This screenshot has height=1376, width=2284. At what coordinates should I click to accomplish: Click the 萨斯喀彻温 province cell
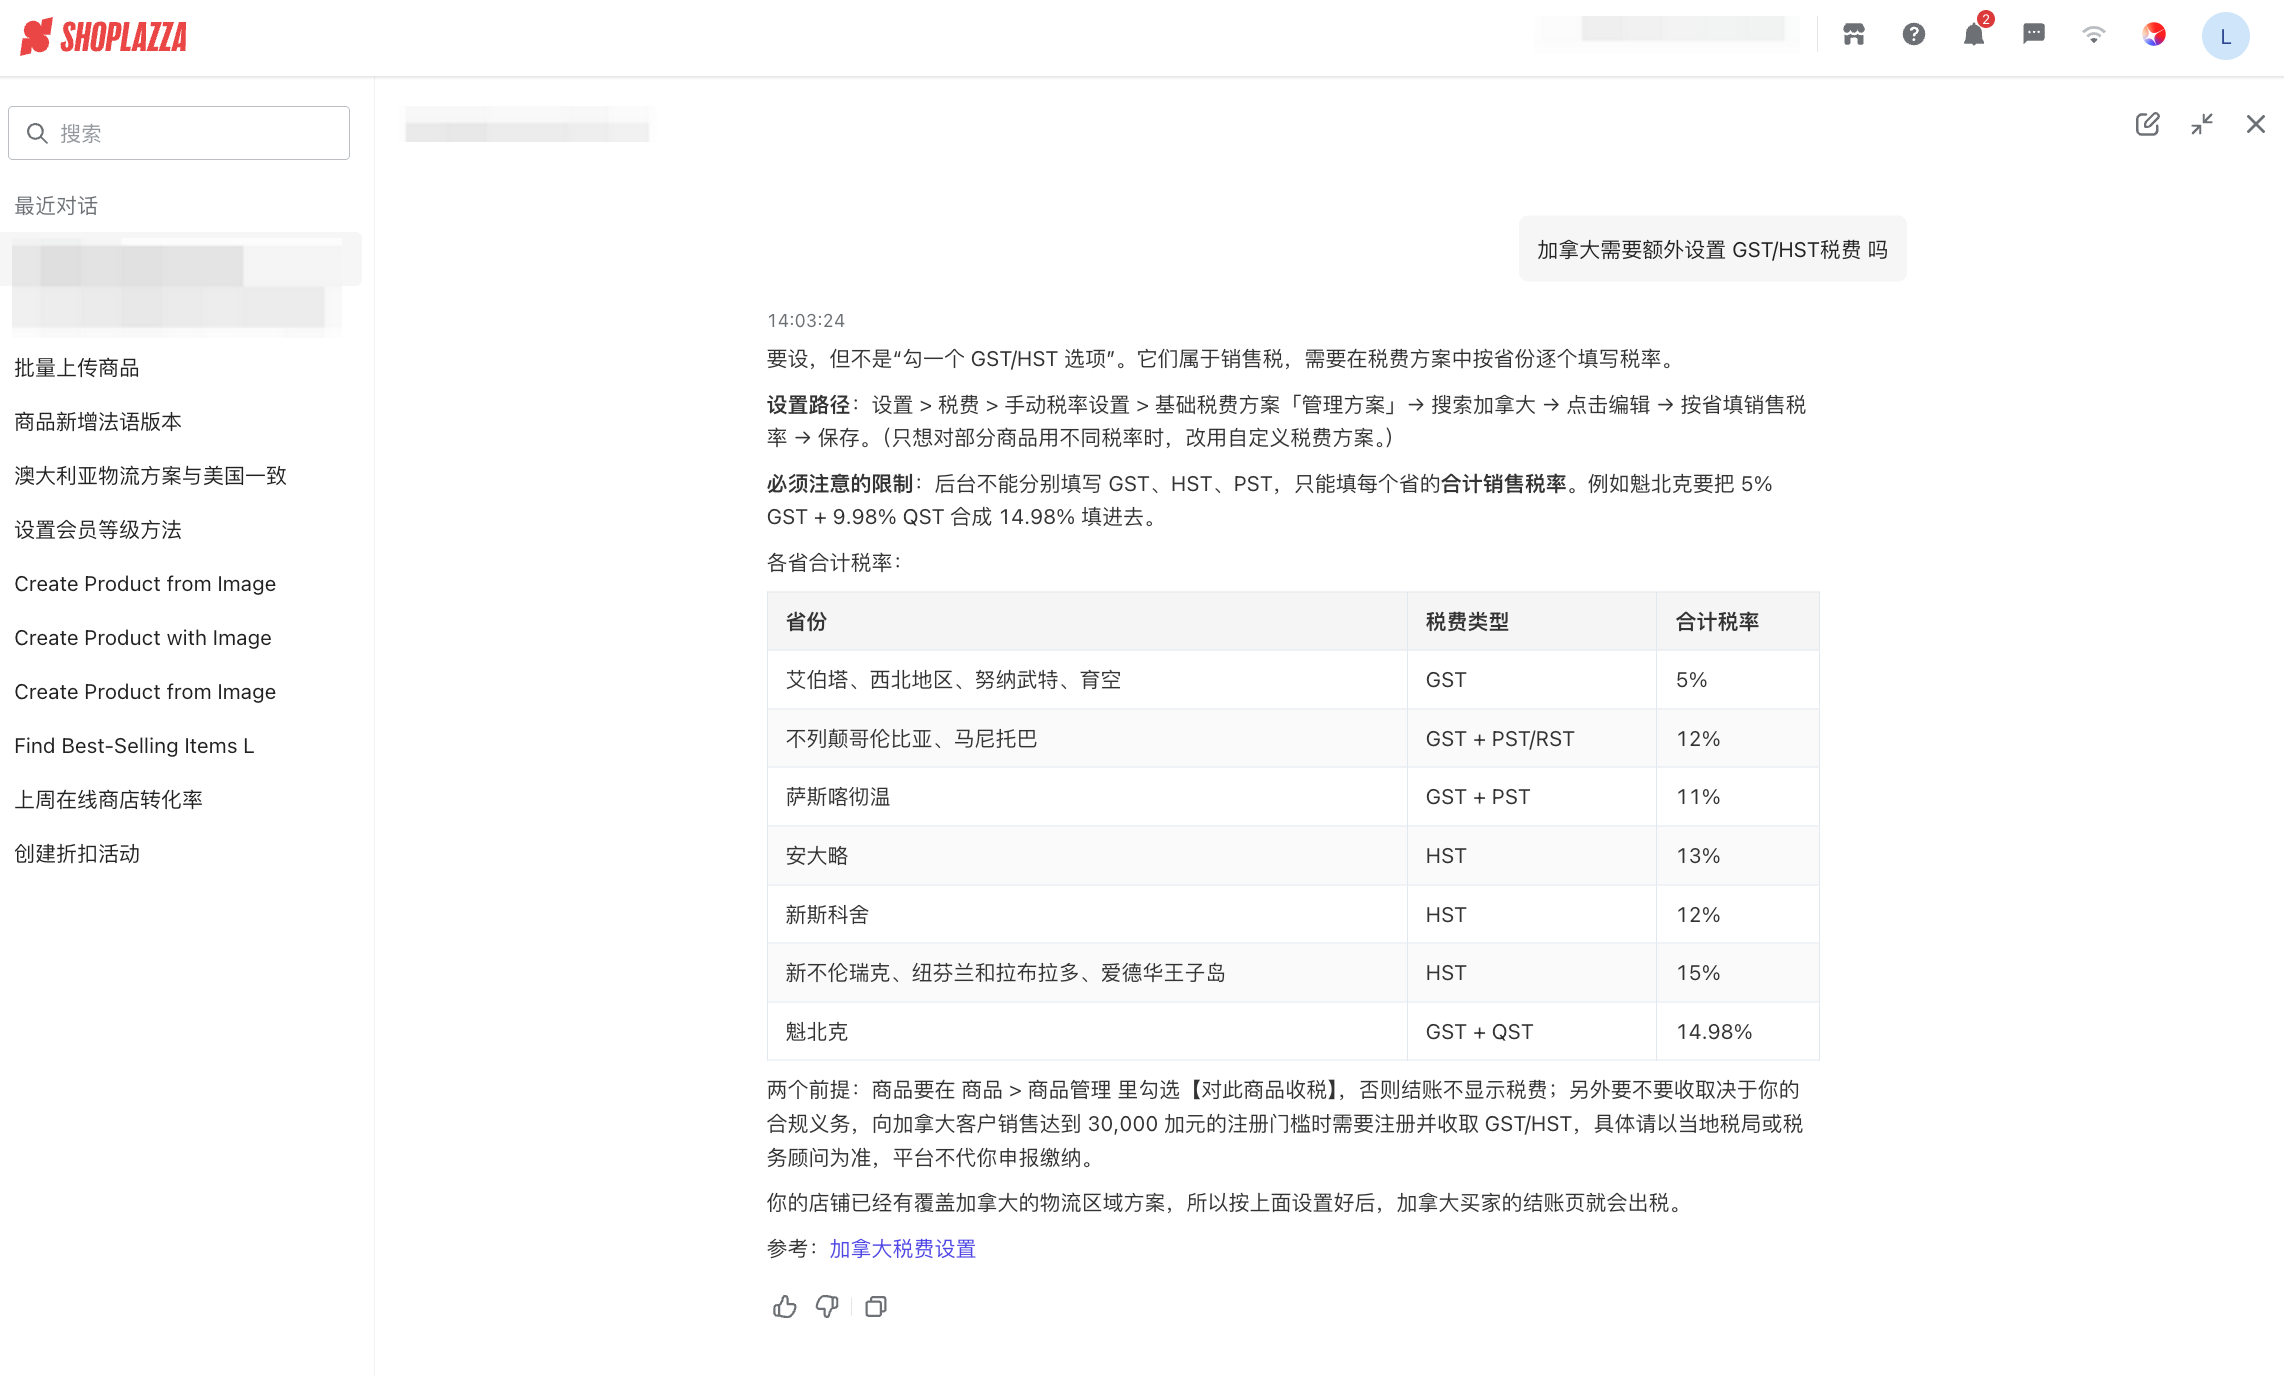pyautogui.click(x=1087, y=797)
